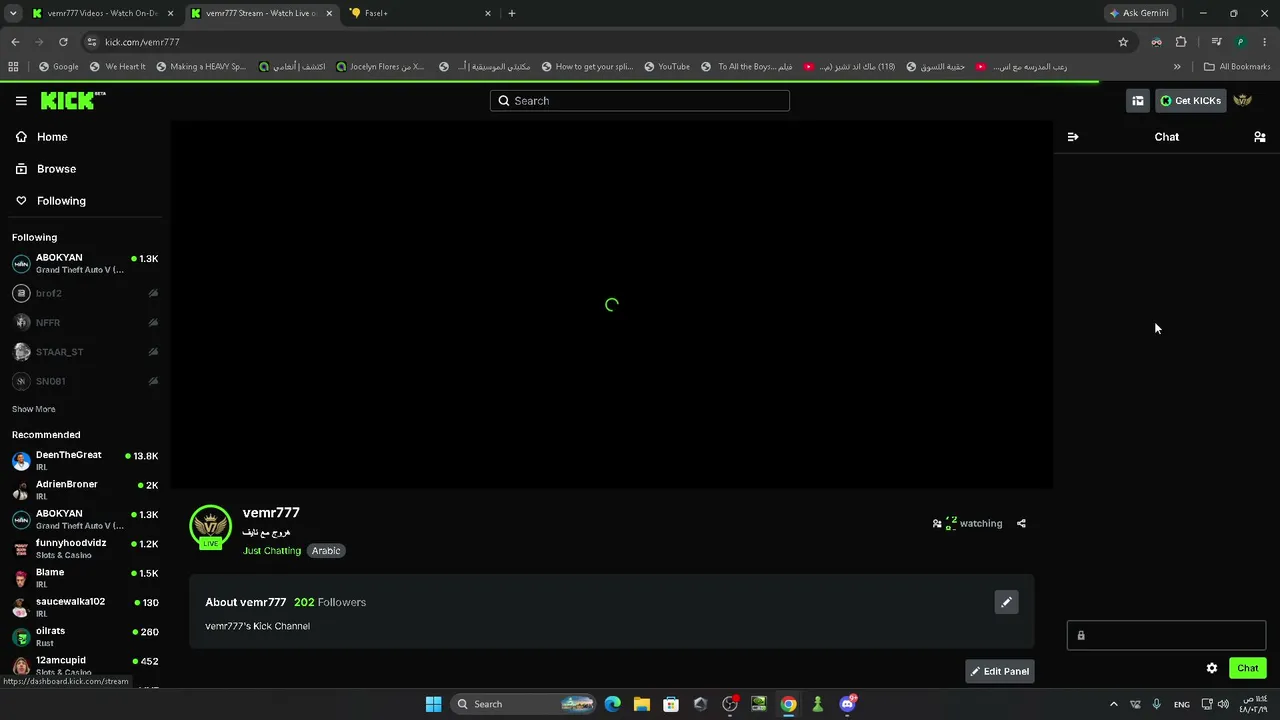
Task: Open a new browser tab
Action: 512,13
